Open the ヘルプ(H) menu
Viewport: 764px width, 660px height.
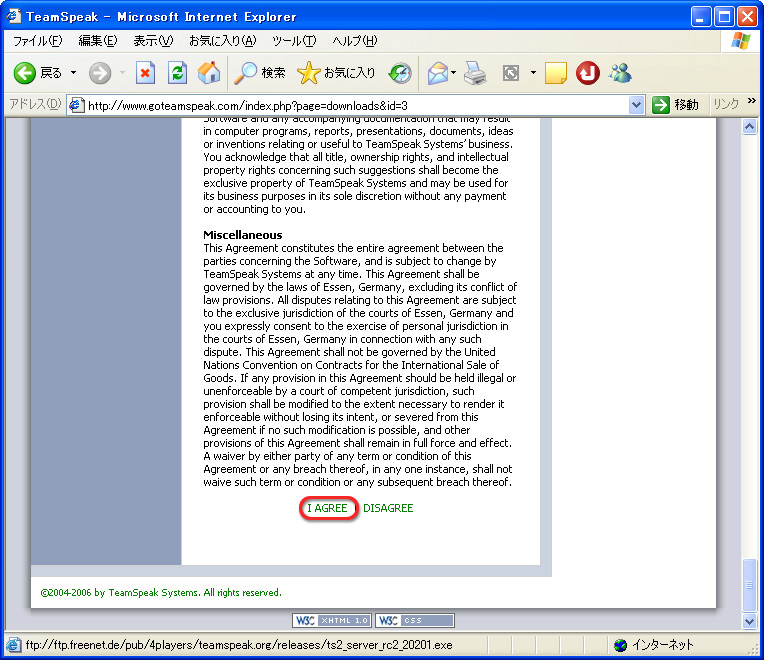pos(354,41)
